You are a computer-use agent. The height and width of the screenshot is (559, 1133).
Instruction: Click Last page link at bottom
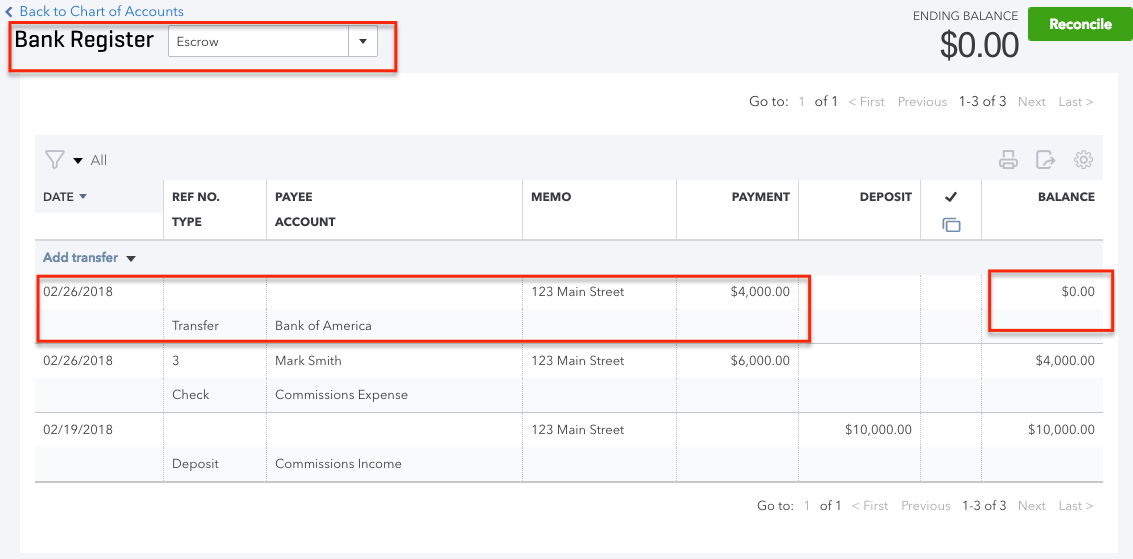[1075, 506]
